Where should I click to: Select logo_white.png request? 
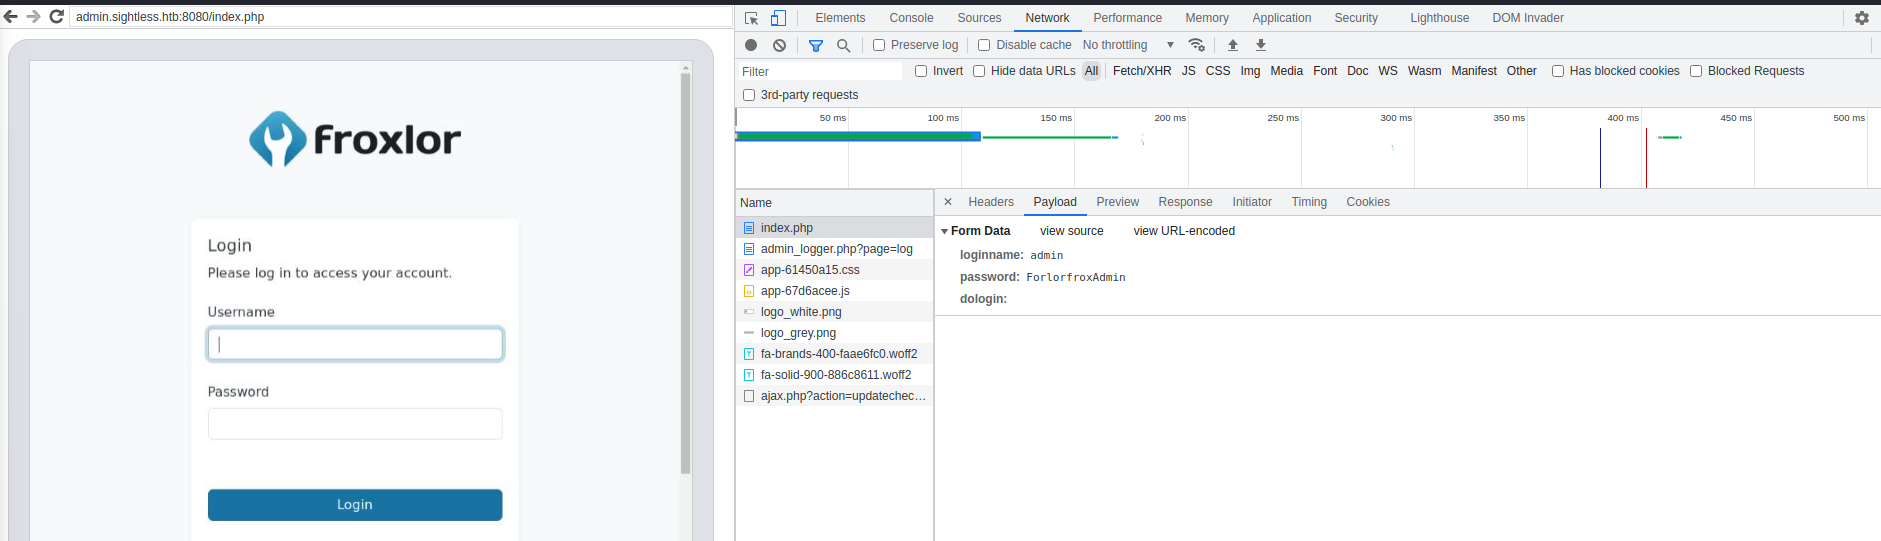[x=834, y=312]
